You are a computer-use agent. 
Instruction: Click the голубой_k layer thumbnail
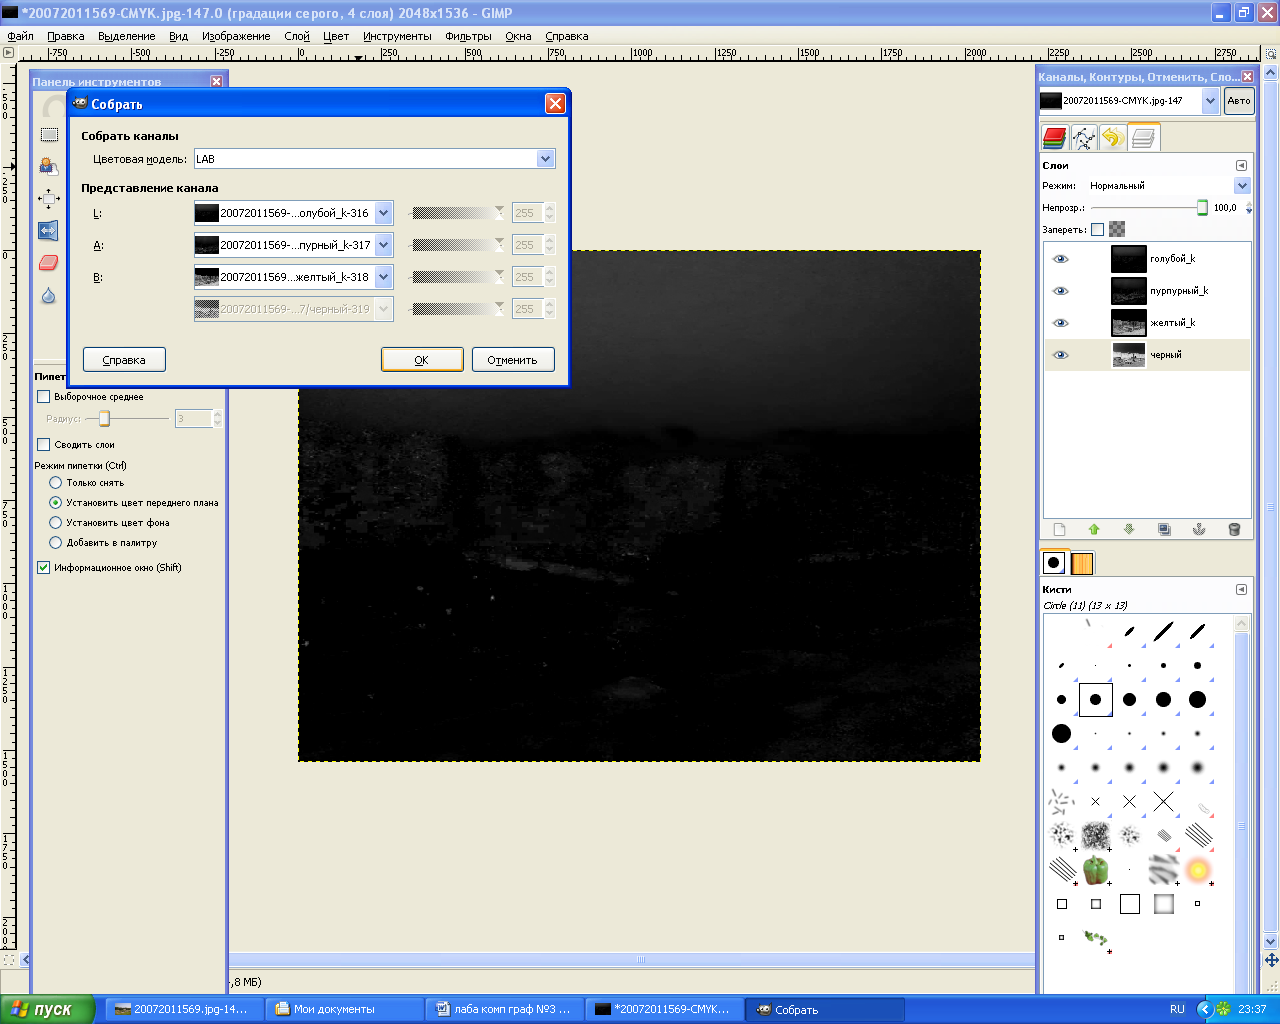1129,259
